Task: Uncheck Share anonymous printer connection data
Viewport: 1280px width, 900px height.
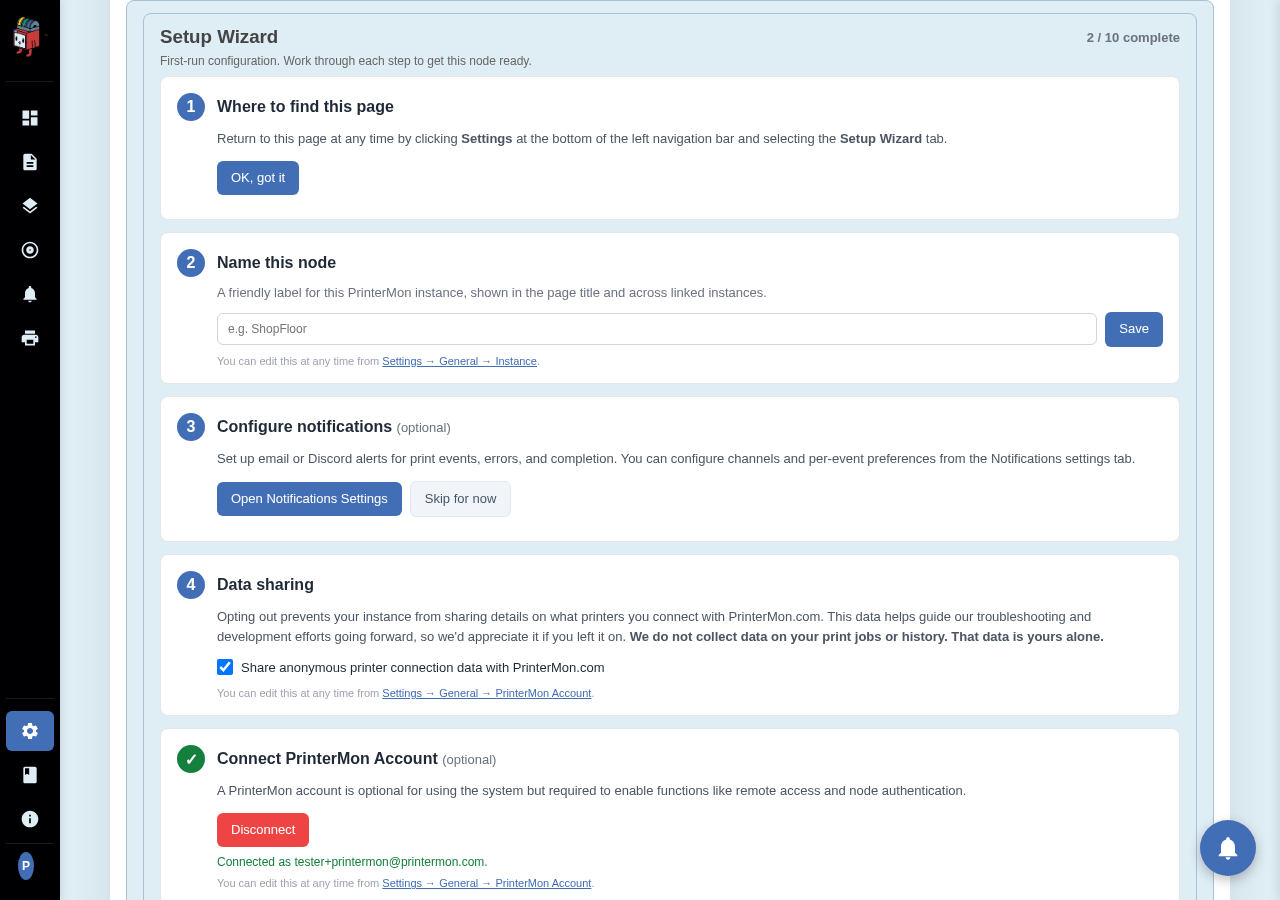Action: click(225, 667)
